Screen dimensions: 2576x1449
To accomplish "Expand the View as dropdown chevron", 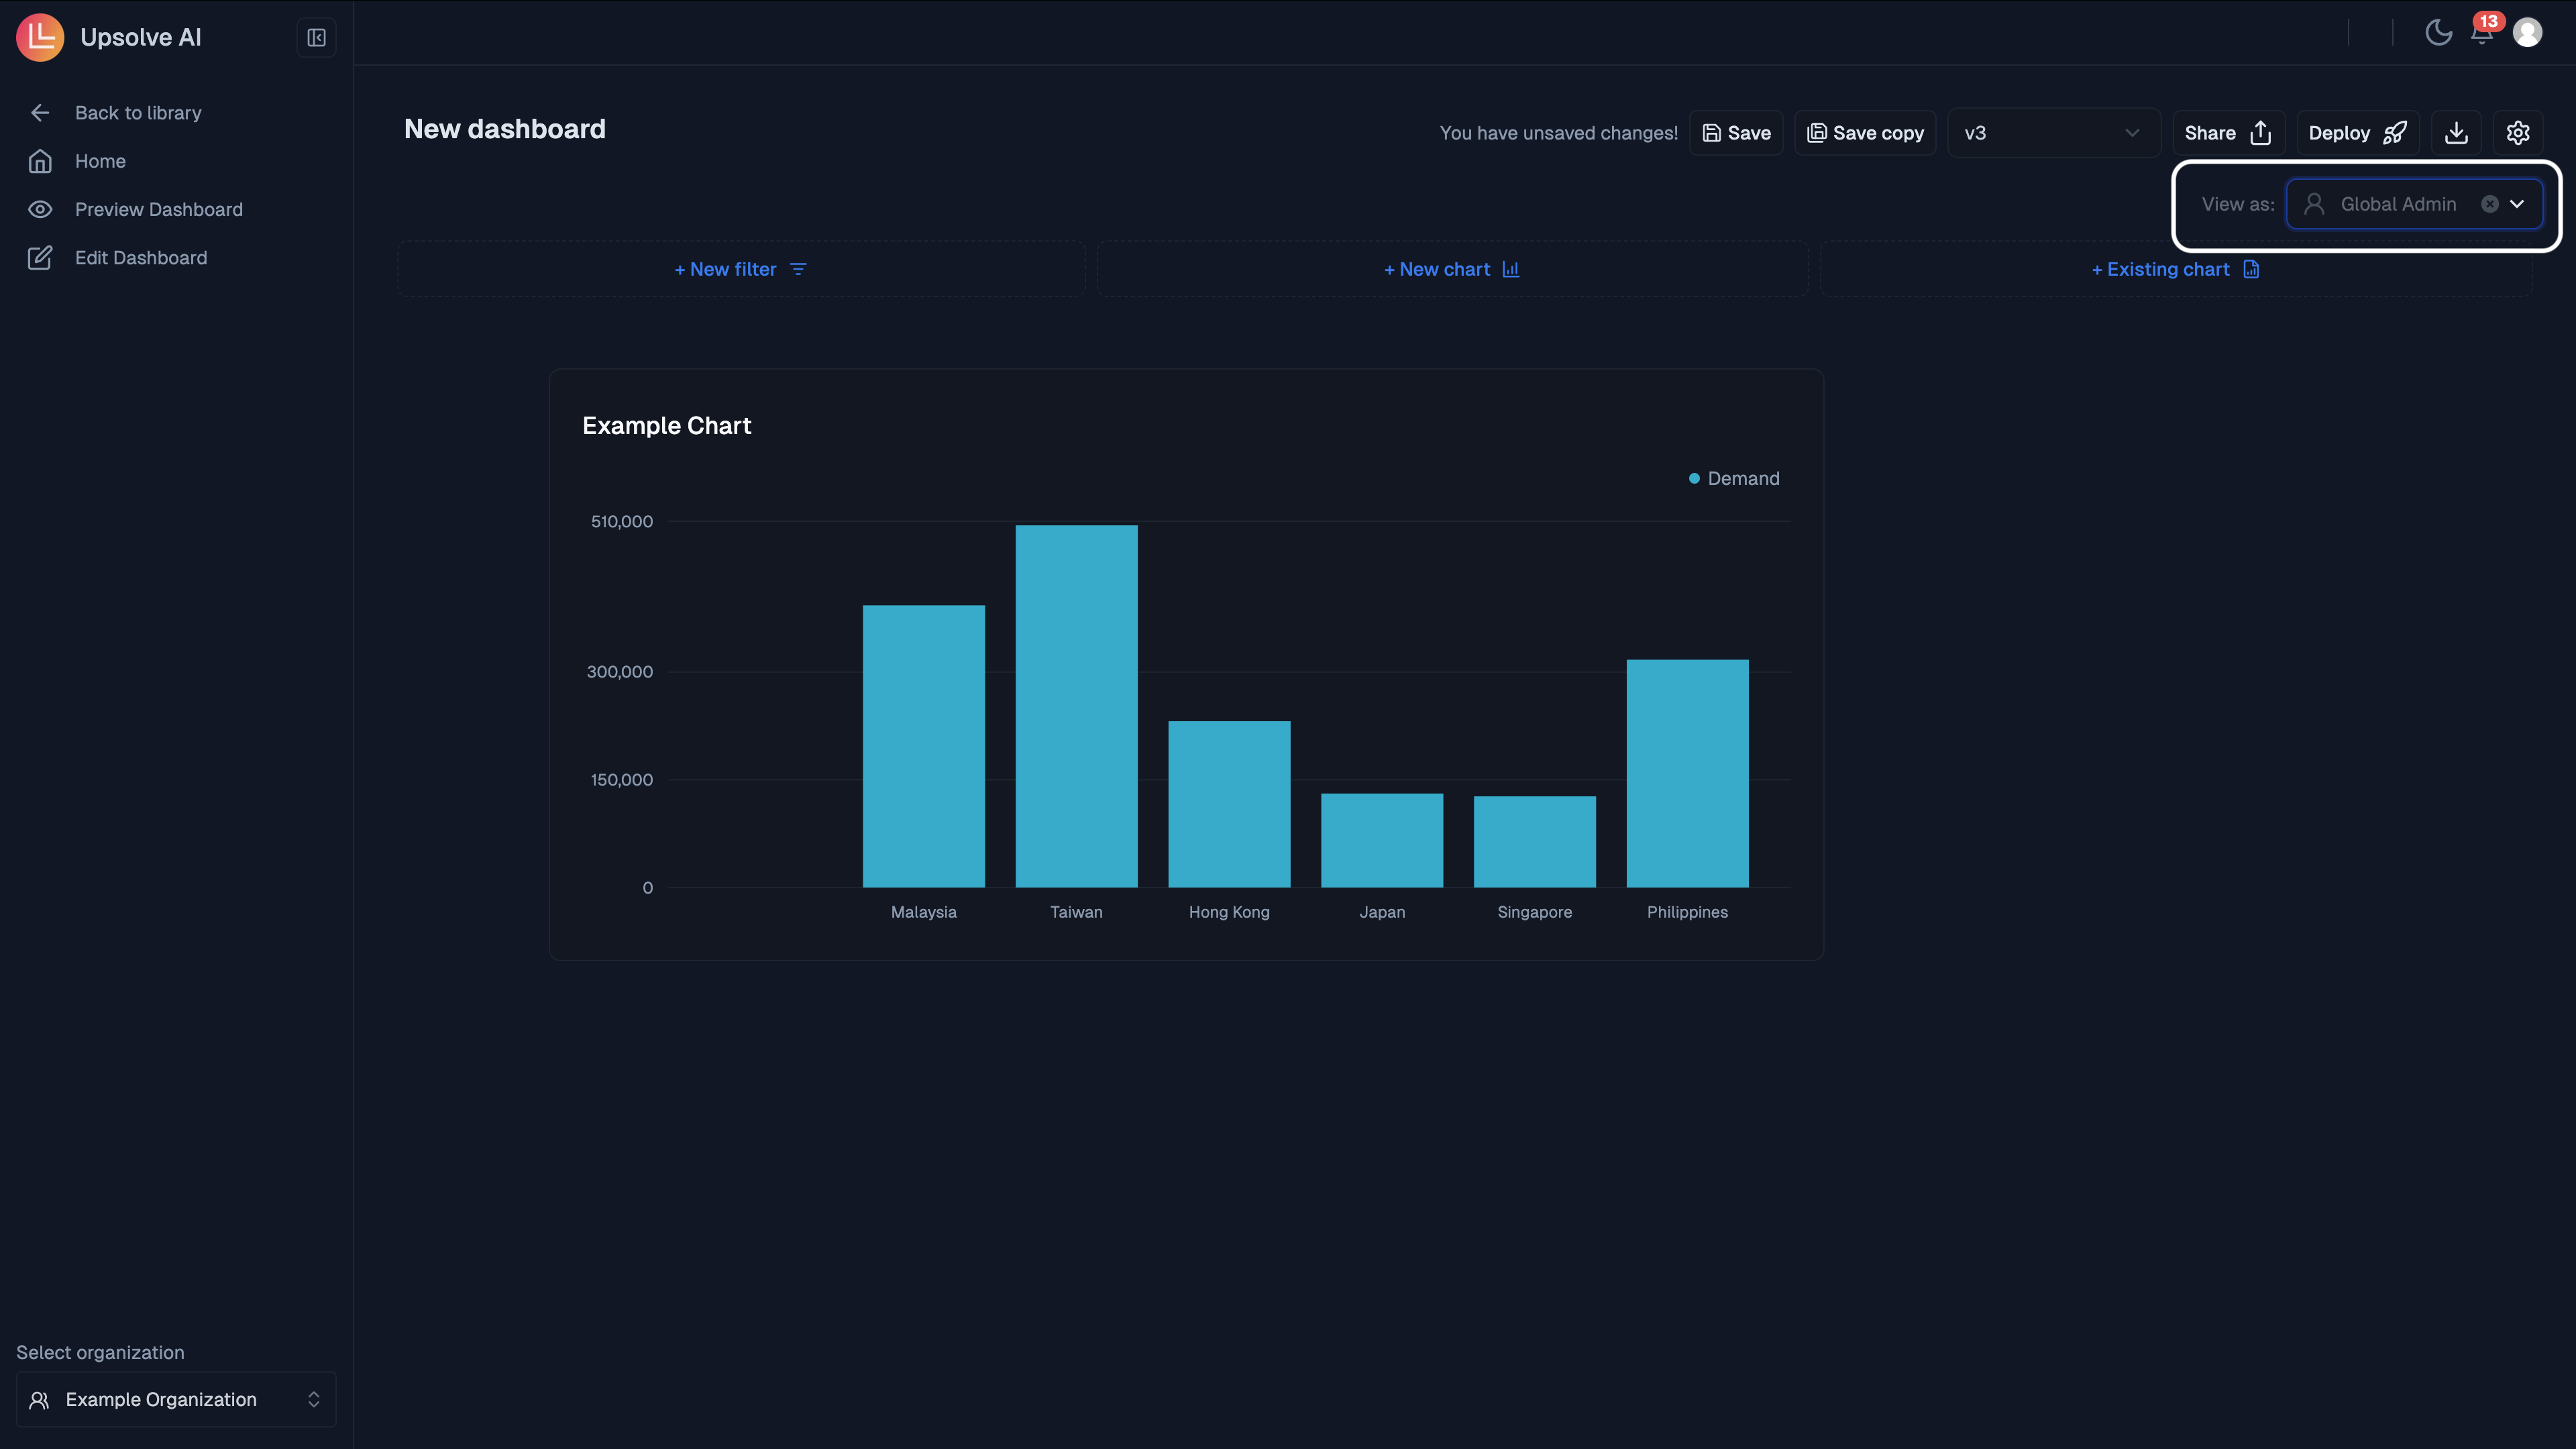I will coord(2517,204).
